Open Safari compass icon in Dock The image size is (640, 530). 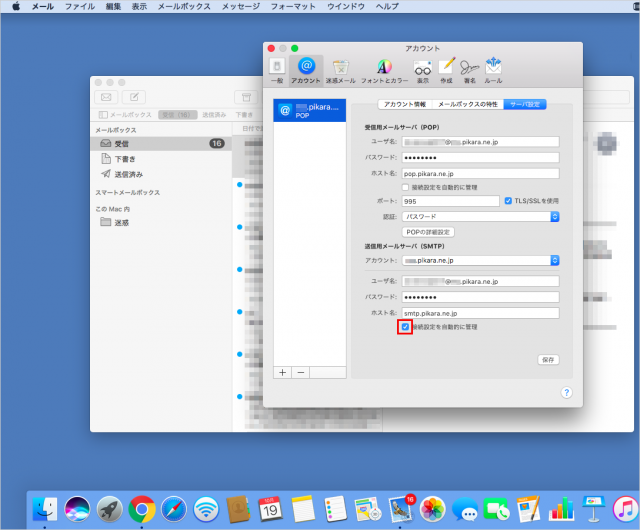(174, 509)
